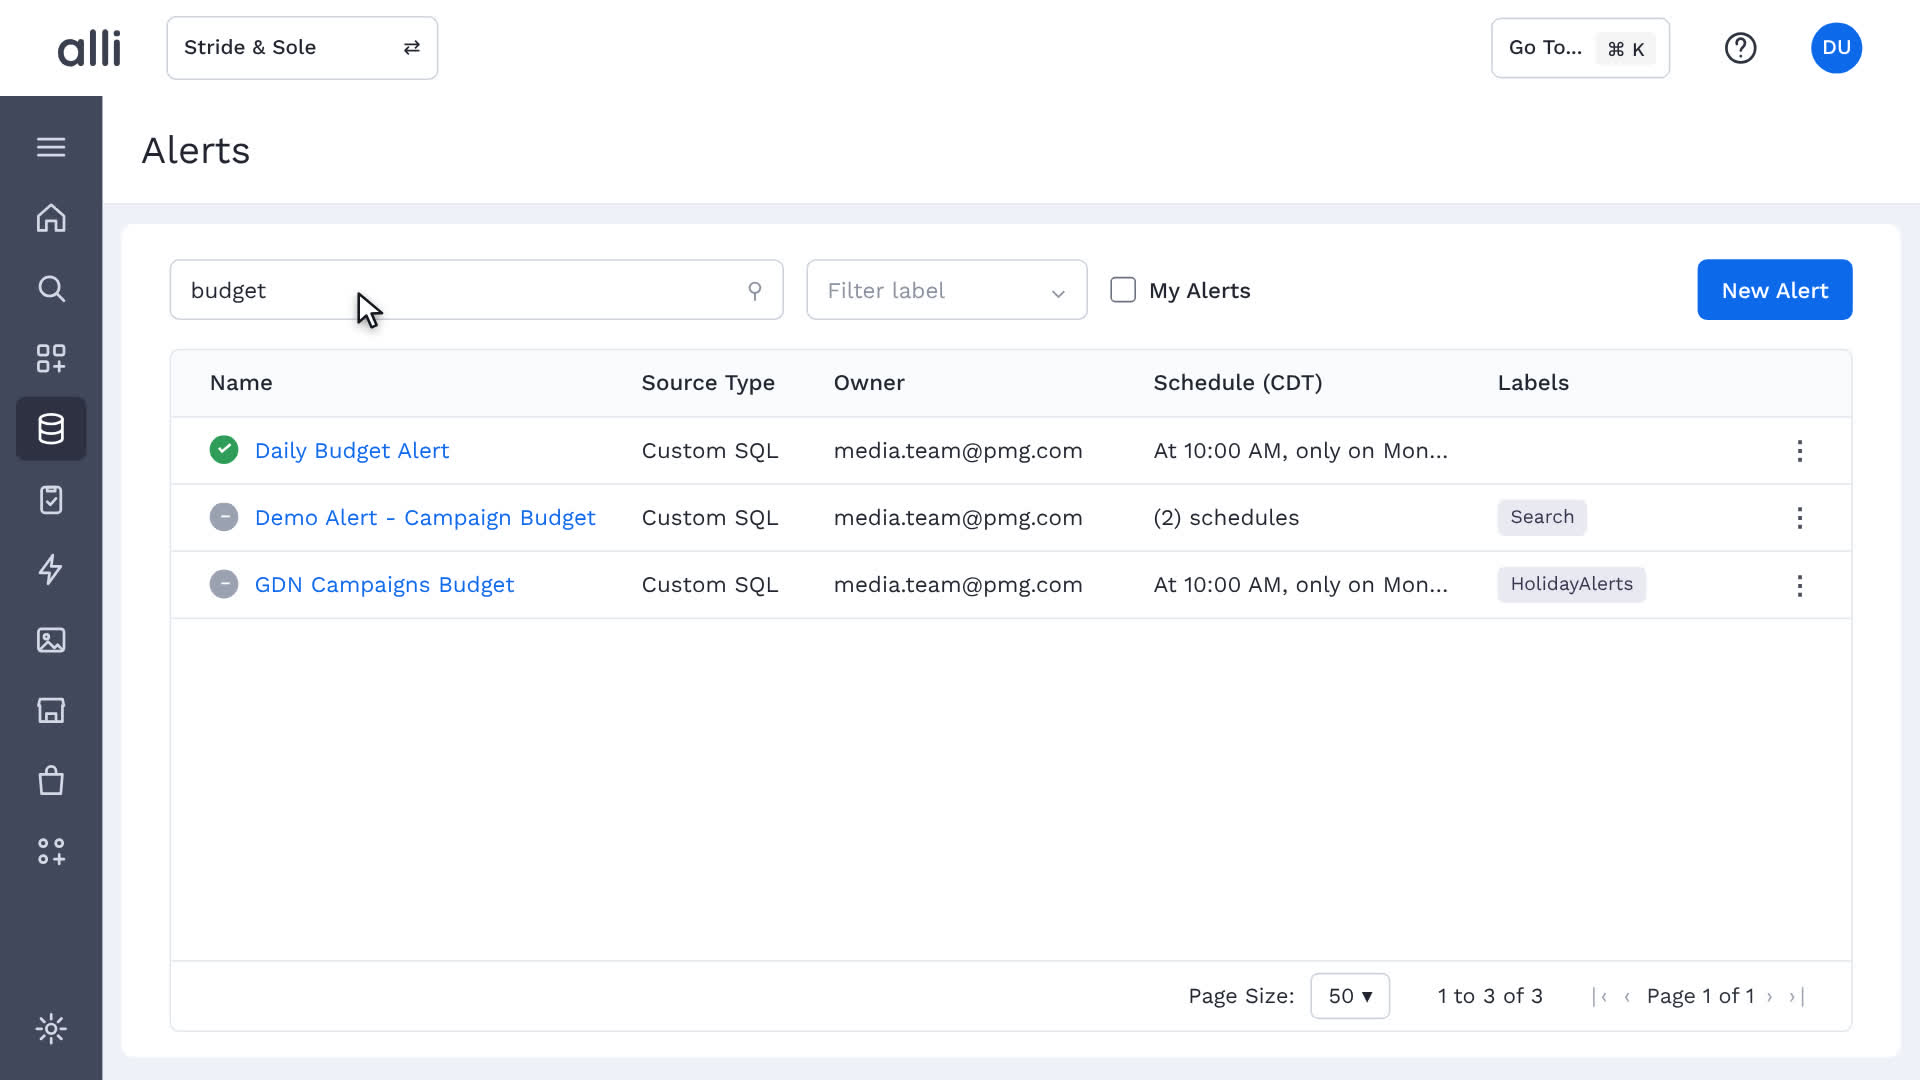The height and width of the screenshot is (1080, 1920).
Task: Open row menu for GDN Campaigns Budget
Action: 1800,585
